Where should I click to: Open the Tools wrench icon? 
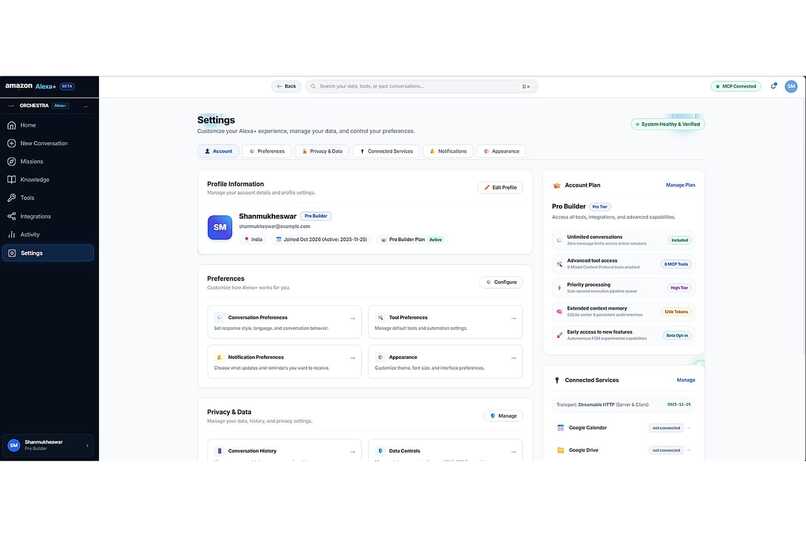click(x=12, y=198)
